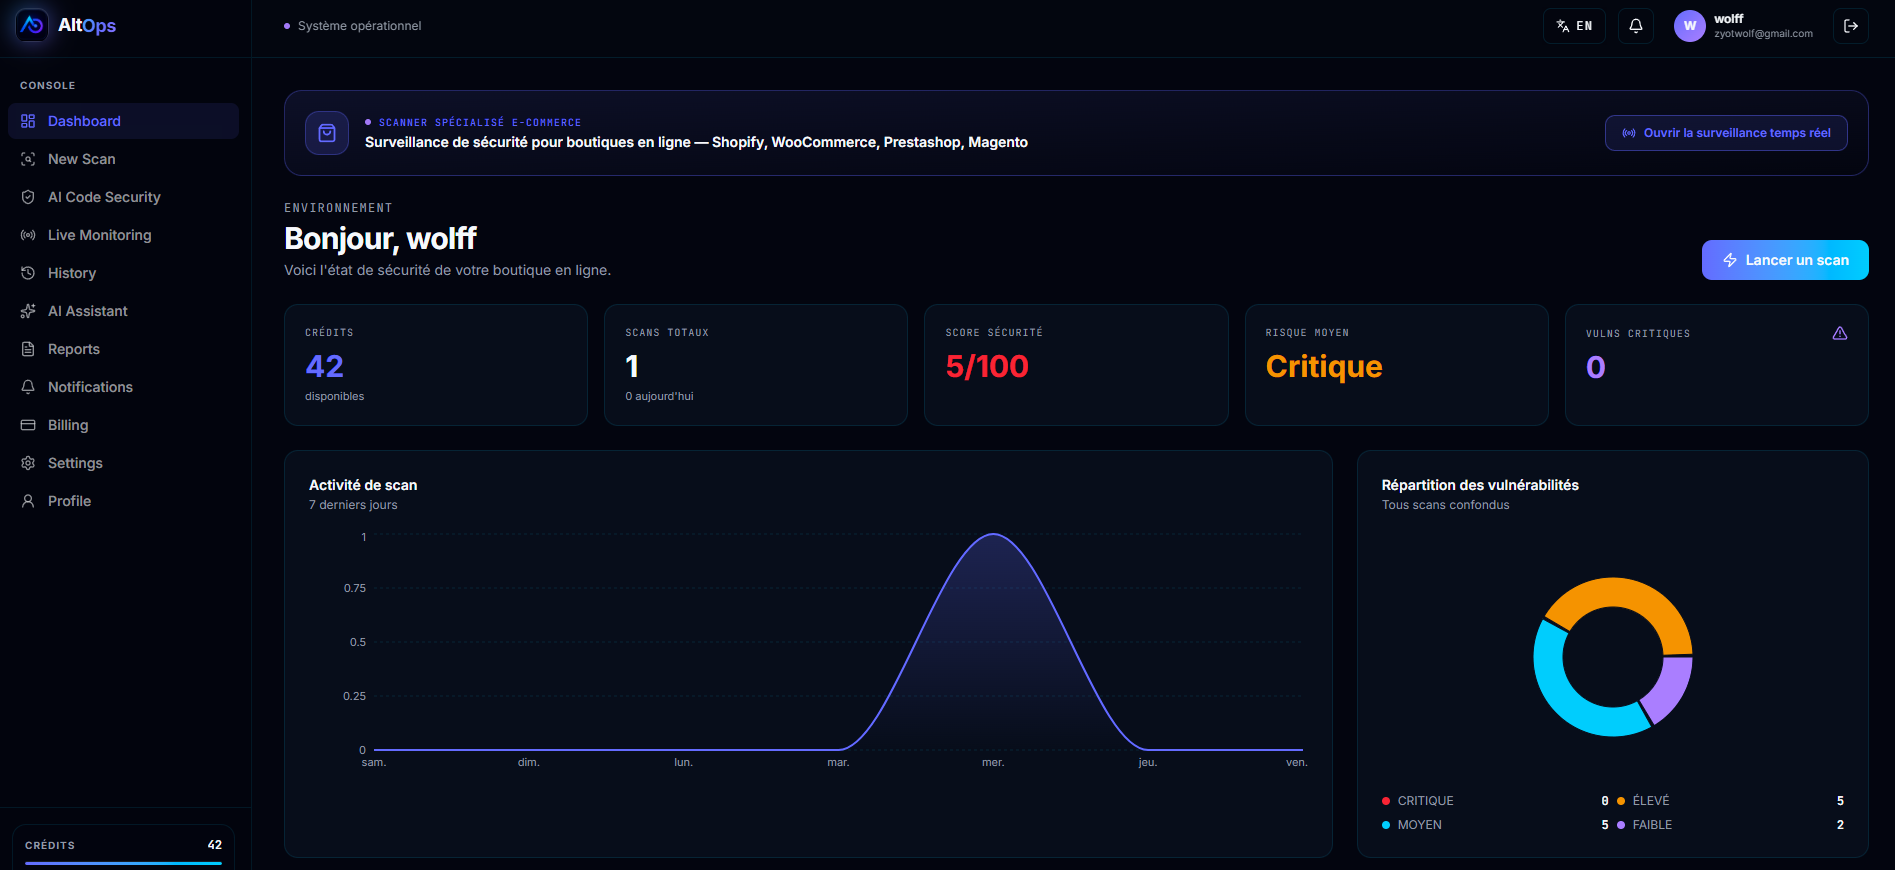Click the wolff user avatar circle
This screenshot has width=1895, height=870.
click(x=1690, y=26)
